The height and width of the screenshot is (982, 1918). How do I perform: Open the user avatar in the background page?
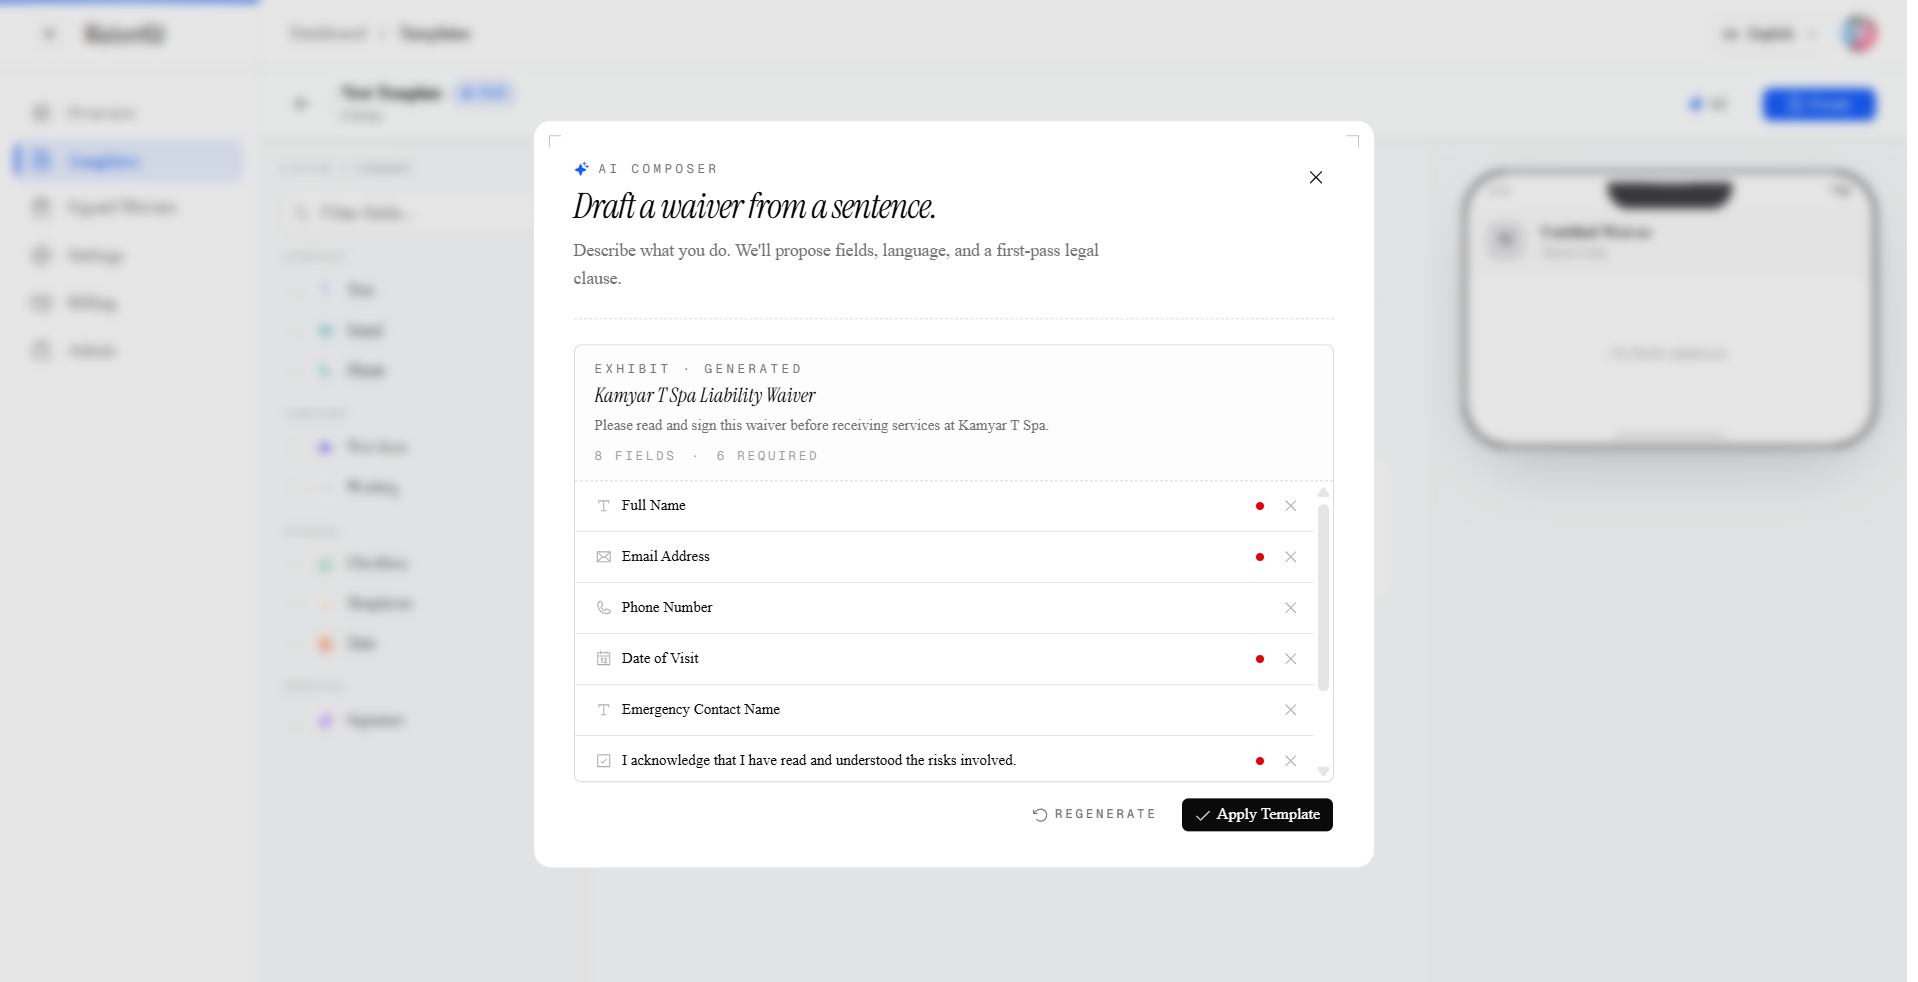[x=1859, y=34]
